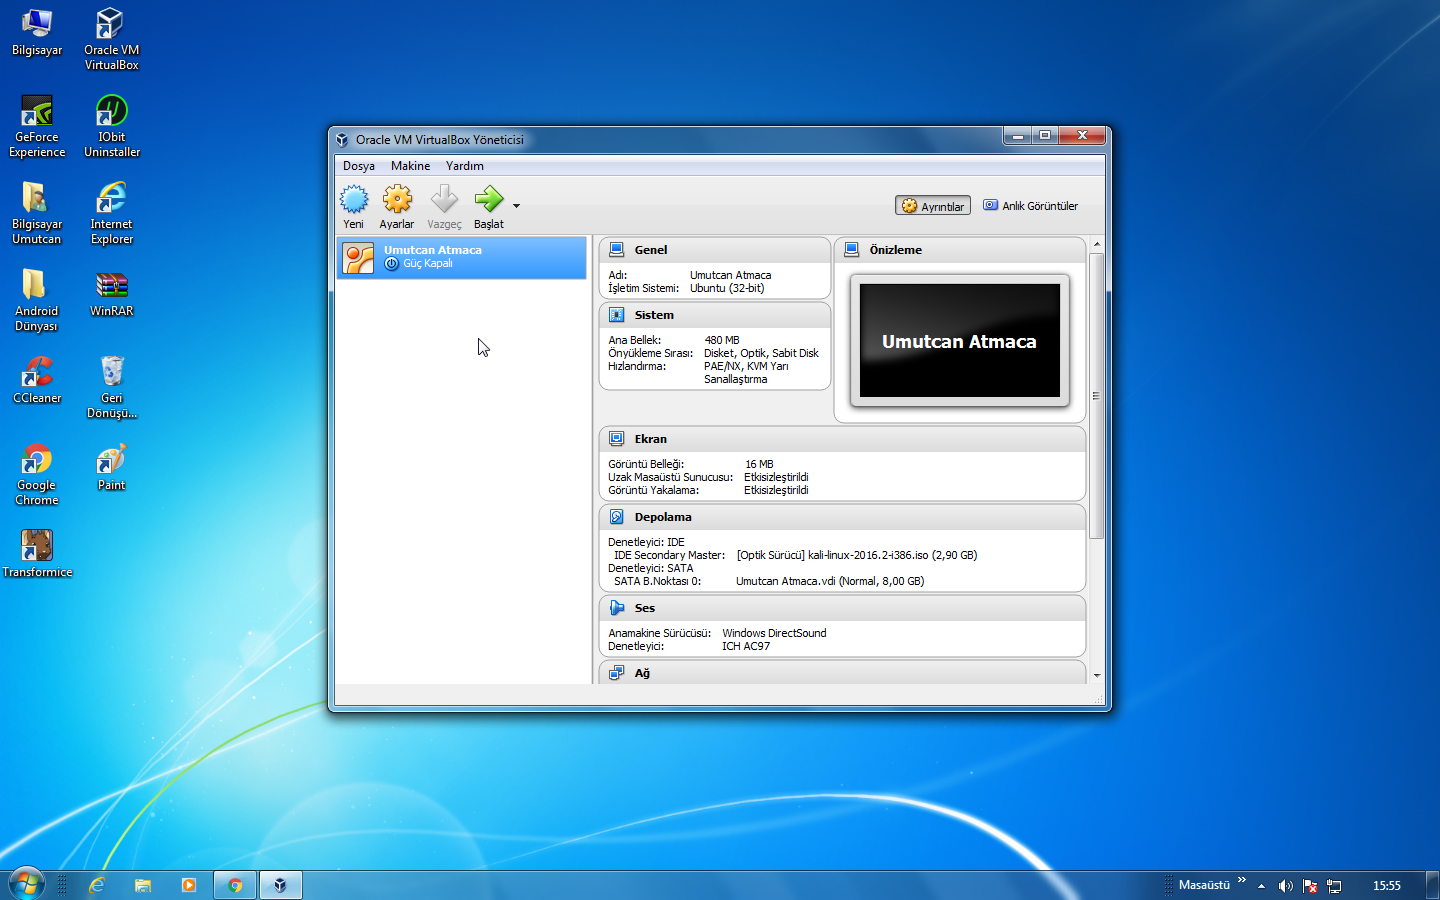Image resolution: width=1440 pixels, height=900 pixels.
Task: Toggle the Ayrıntılar details view button
Action: pyautogui.click(x=933, y=206)
